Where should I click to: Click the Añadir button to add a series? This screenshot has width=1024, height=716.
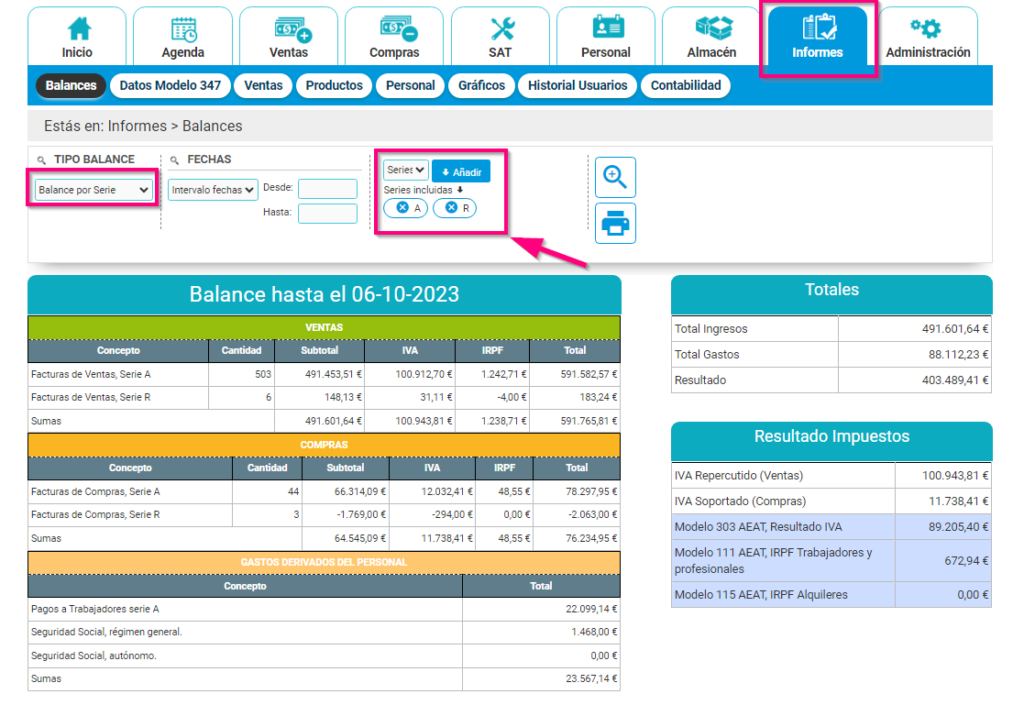coord(460,170)
